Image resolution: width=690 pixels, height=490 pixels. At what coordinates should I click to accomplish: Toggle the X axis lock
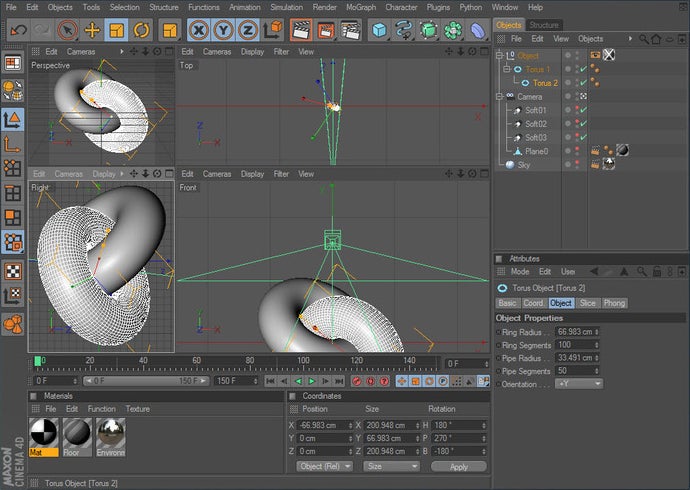coord(199,30)
